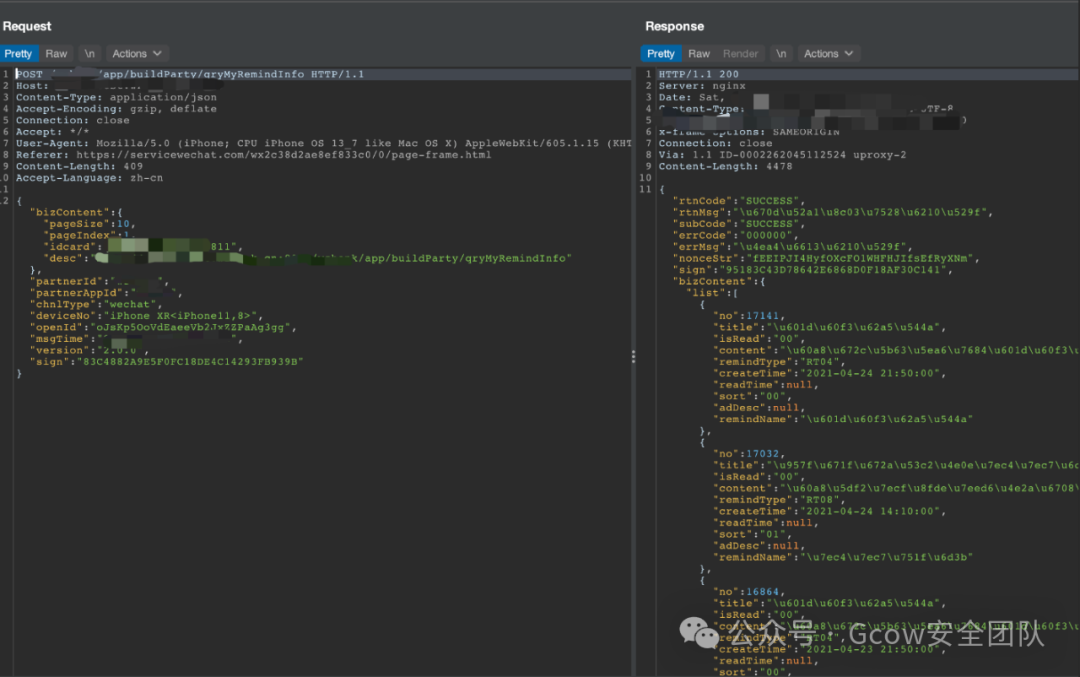
Task: Click createTime 2021-04-24 21:50:00
Action: (x=830, y=373)
